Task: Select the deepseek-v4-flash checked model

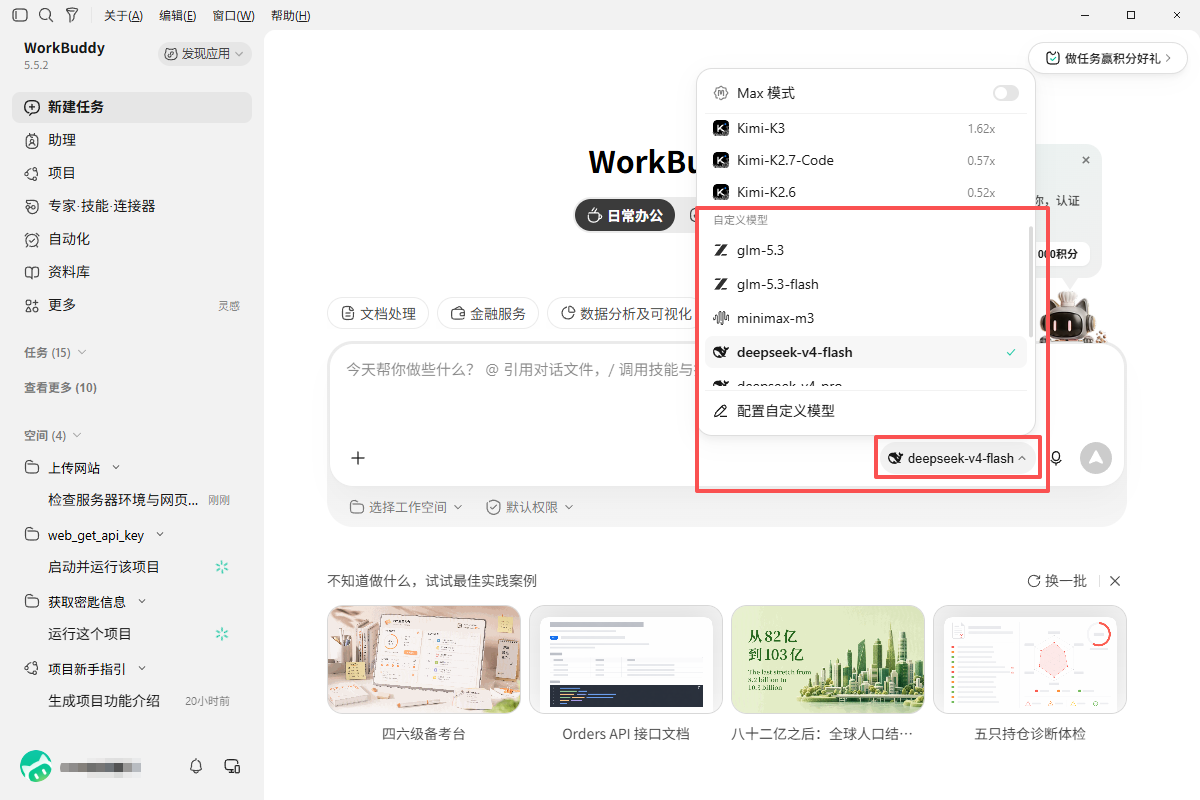Action: 866,352
